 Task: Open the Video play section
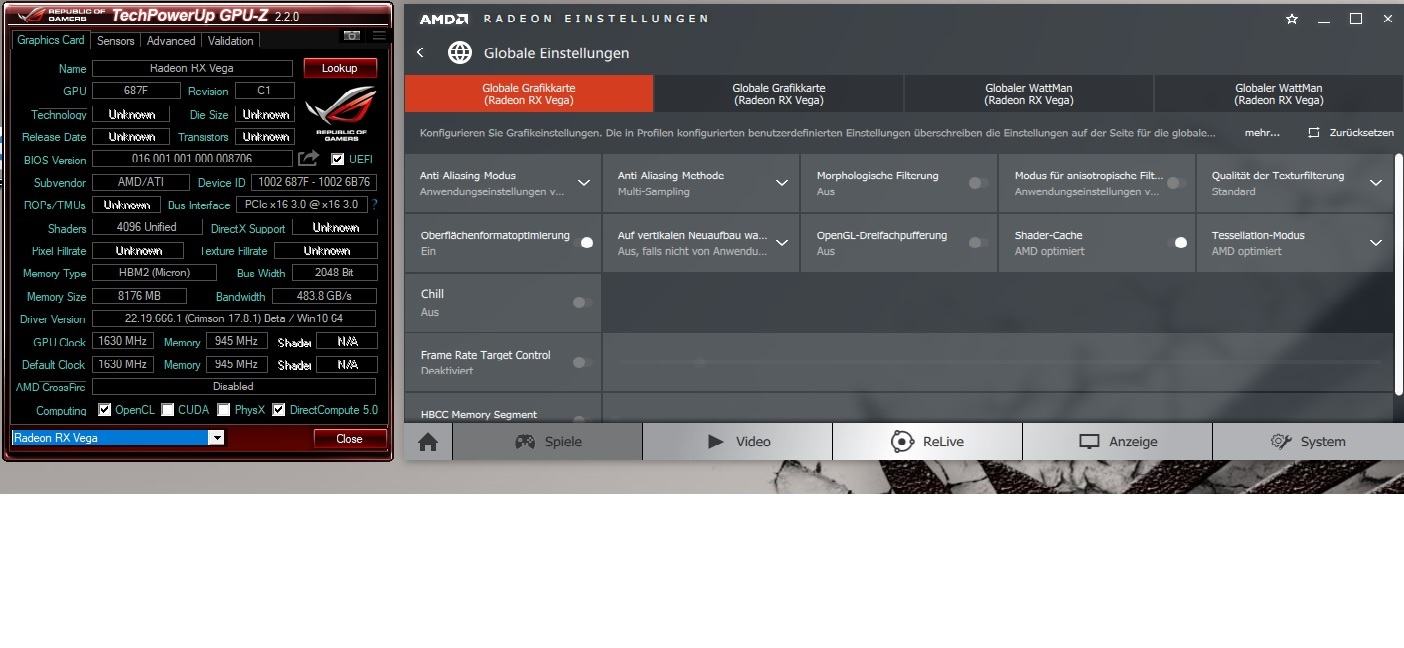click(738, 441)
